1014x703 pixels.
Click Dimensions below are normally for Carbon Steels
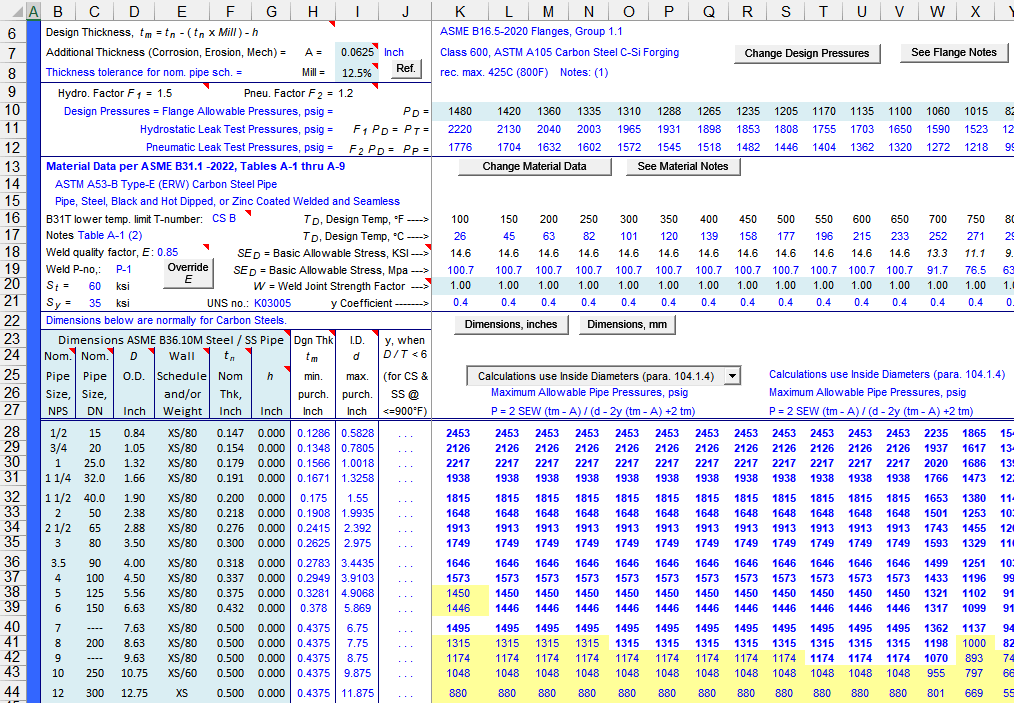tap(166, 320)
